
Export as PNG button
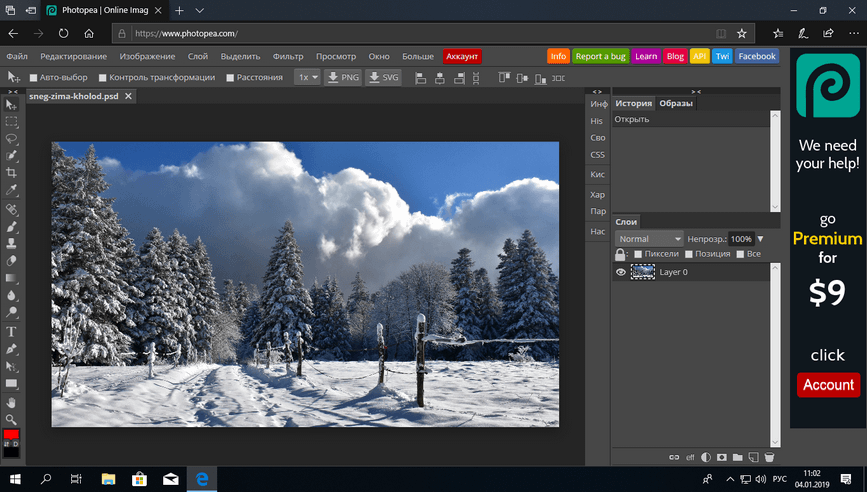pos(343,77)
